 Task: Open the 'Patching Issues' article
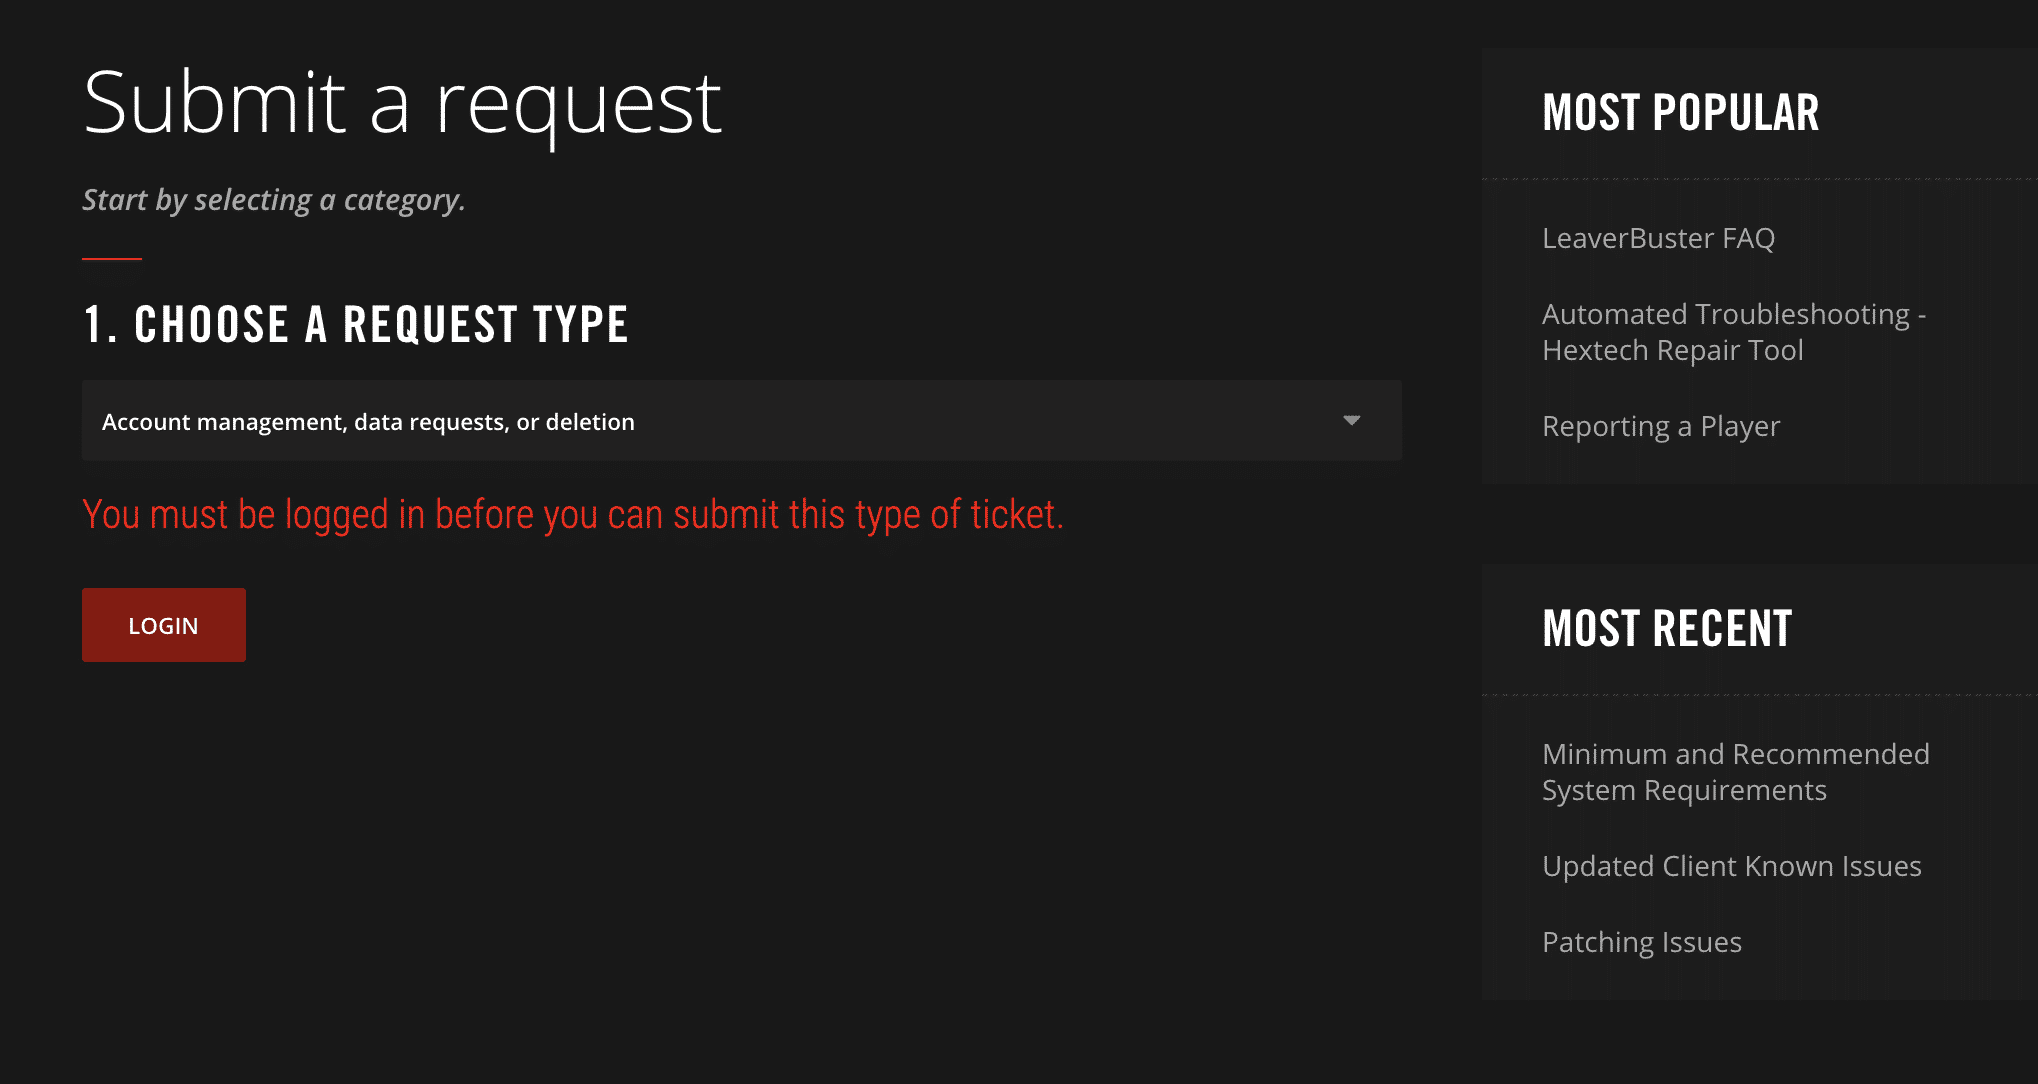pos(1642,941)
